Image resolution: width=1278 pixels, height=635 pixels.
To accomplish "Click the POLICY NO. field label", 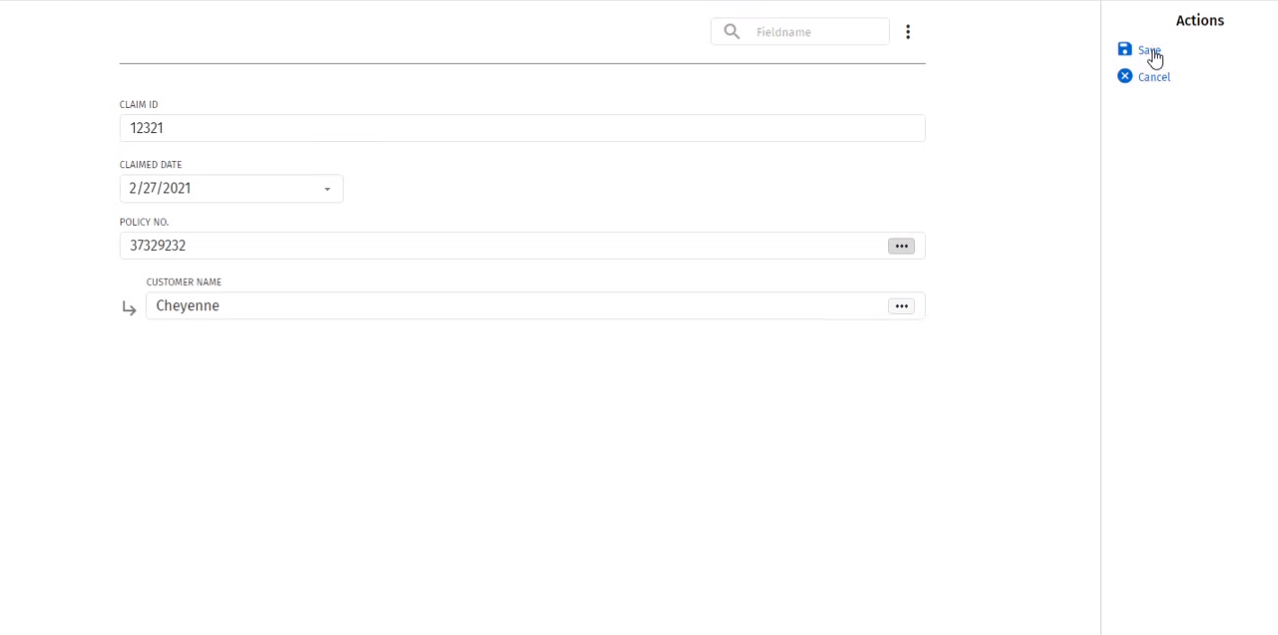I will tap(145, 222).
